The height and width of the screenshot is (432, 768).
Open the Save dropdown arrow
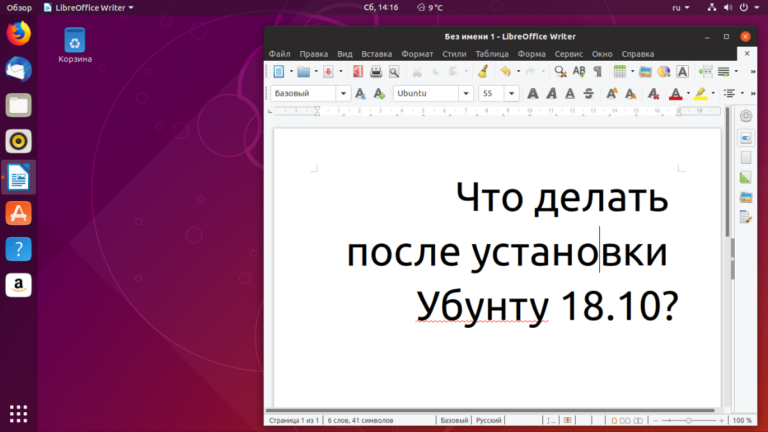click(341, 72)
